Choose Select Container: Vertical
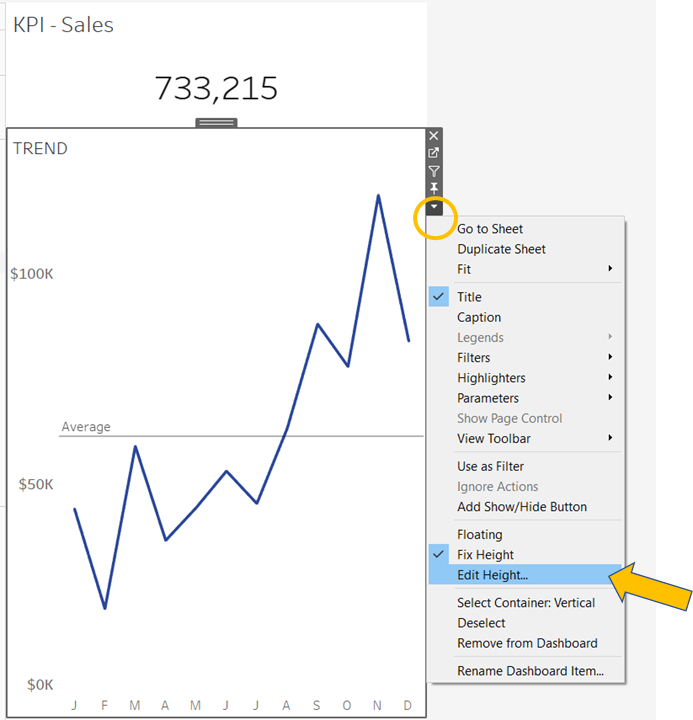693x720 pixels. tap(526, 603)
